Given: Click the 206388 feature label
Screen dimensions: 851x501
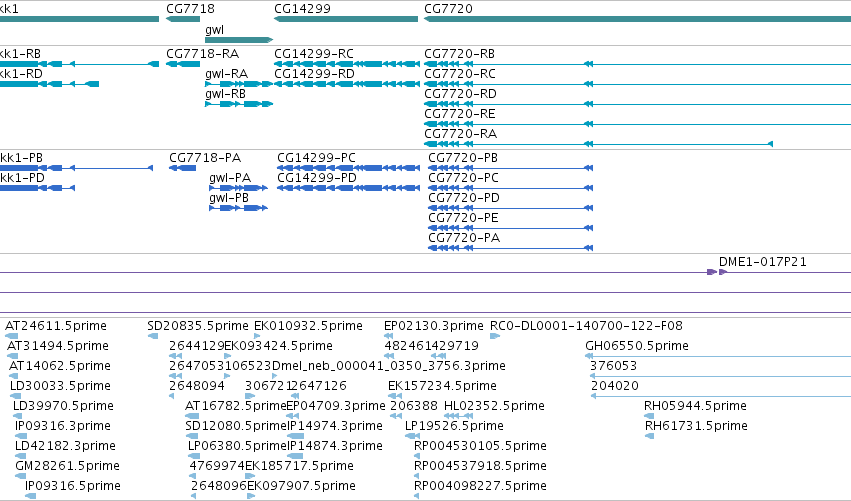Looking at the screenshot, I should tap(414, 407).
